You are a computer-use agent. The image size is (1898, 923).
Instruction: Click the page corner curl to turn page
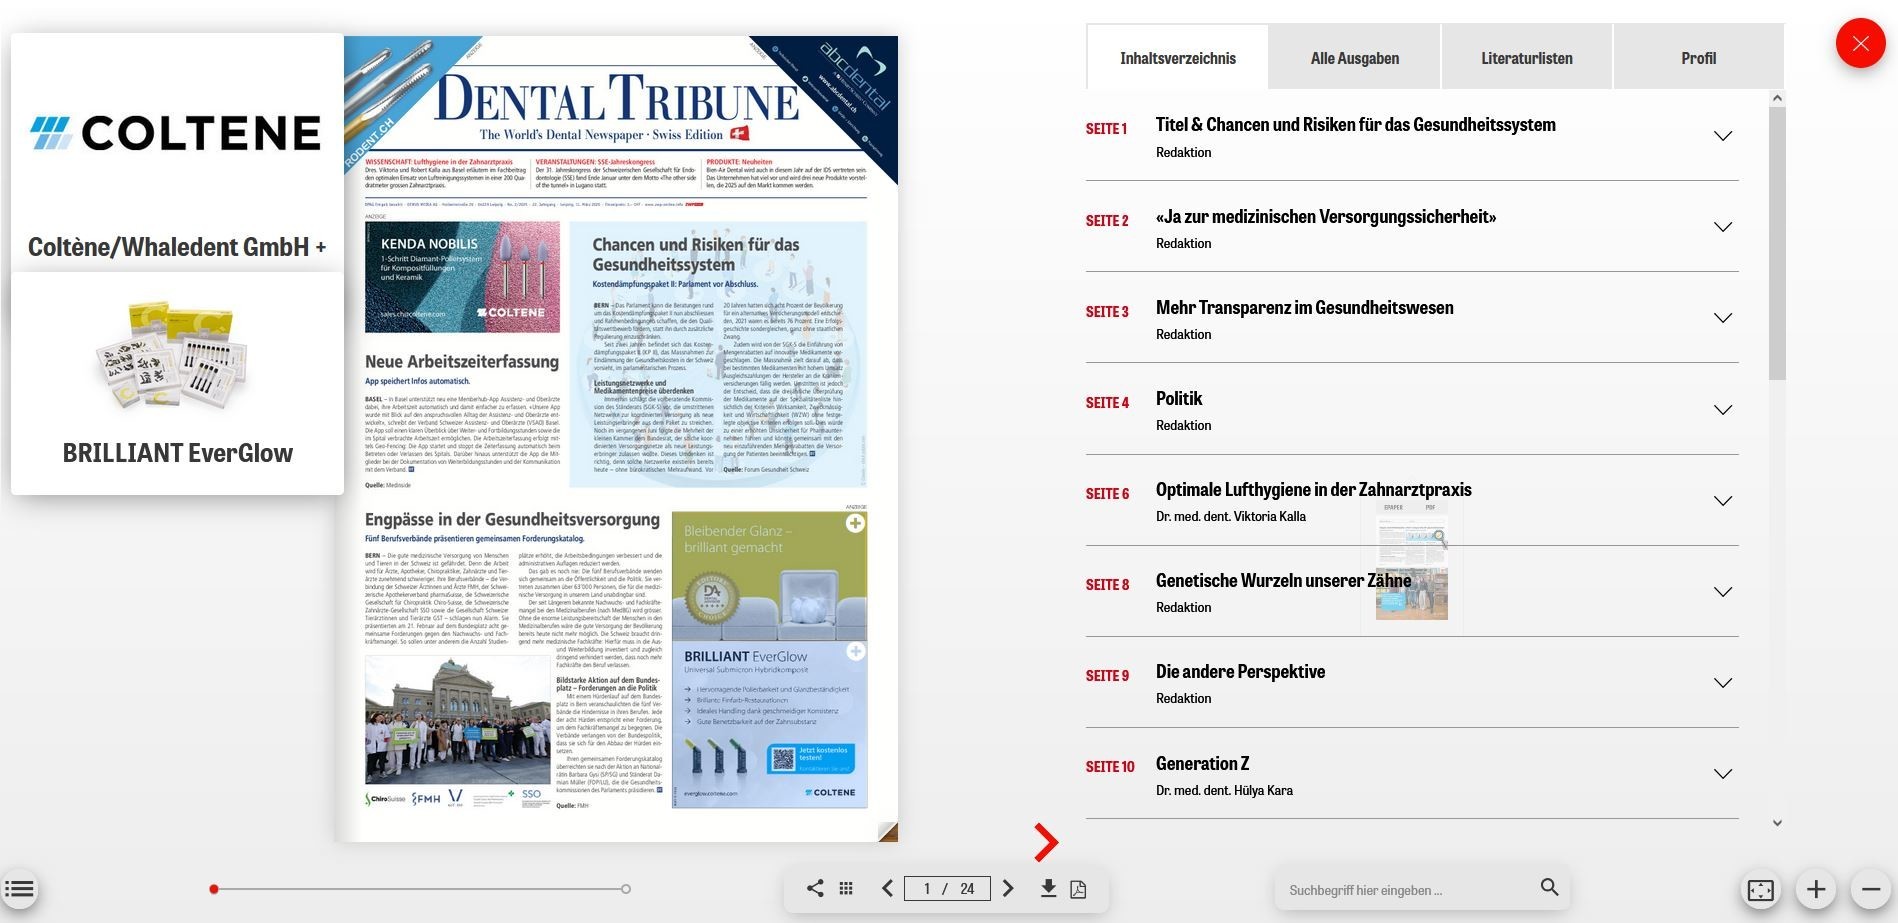coord(887,831)
